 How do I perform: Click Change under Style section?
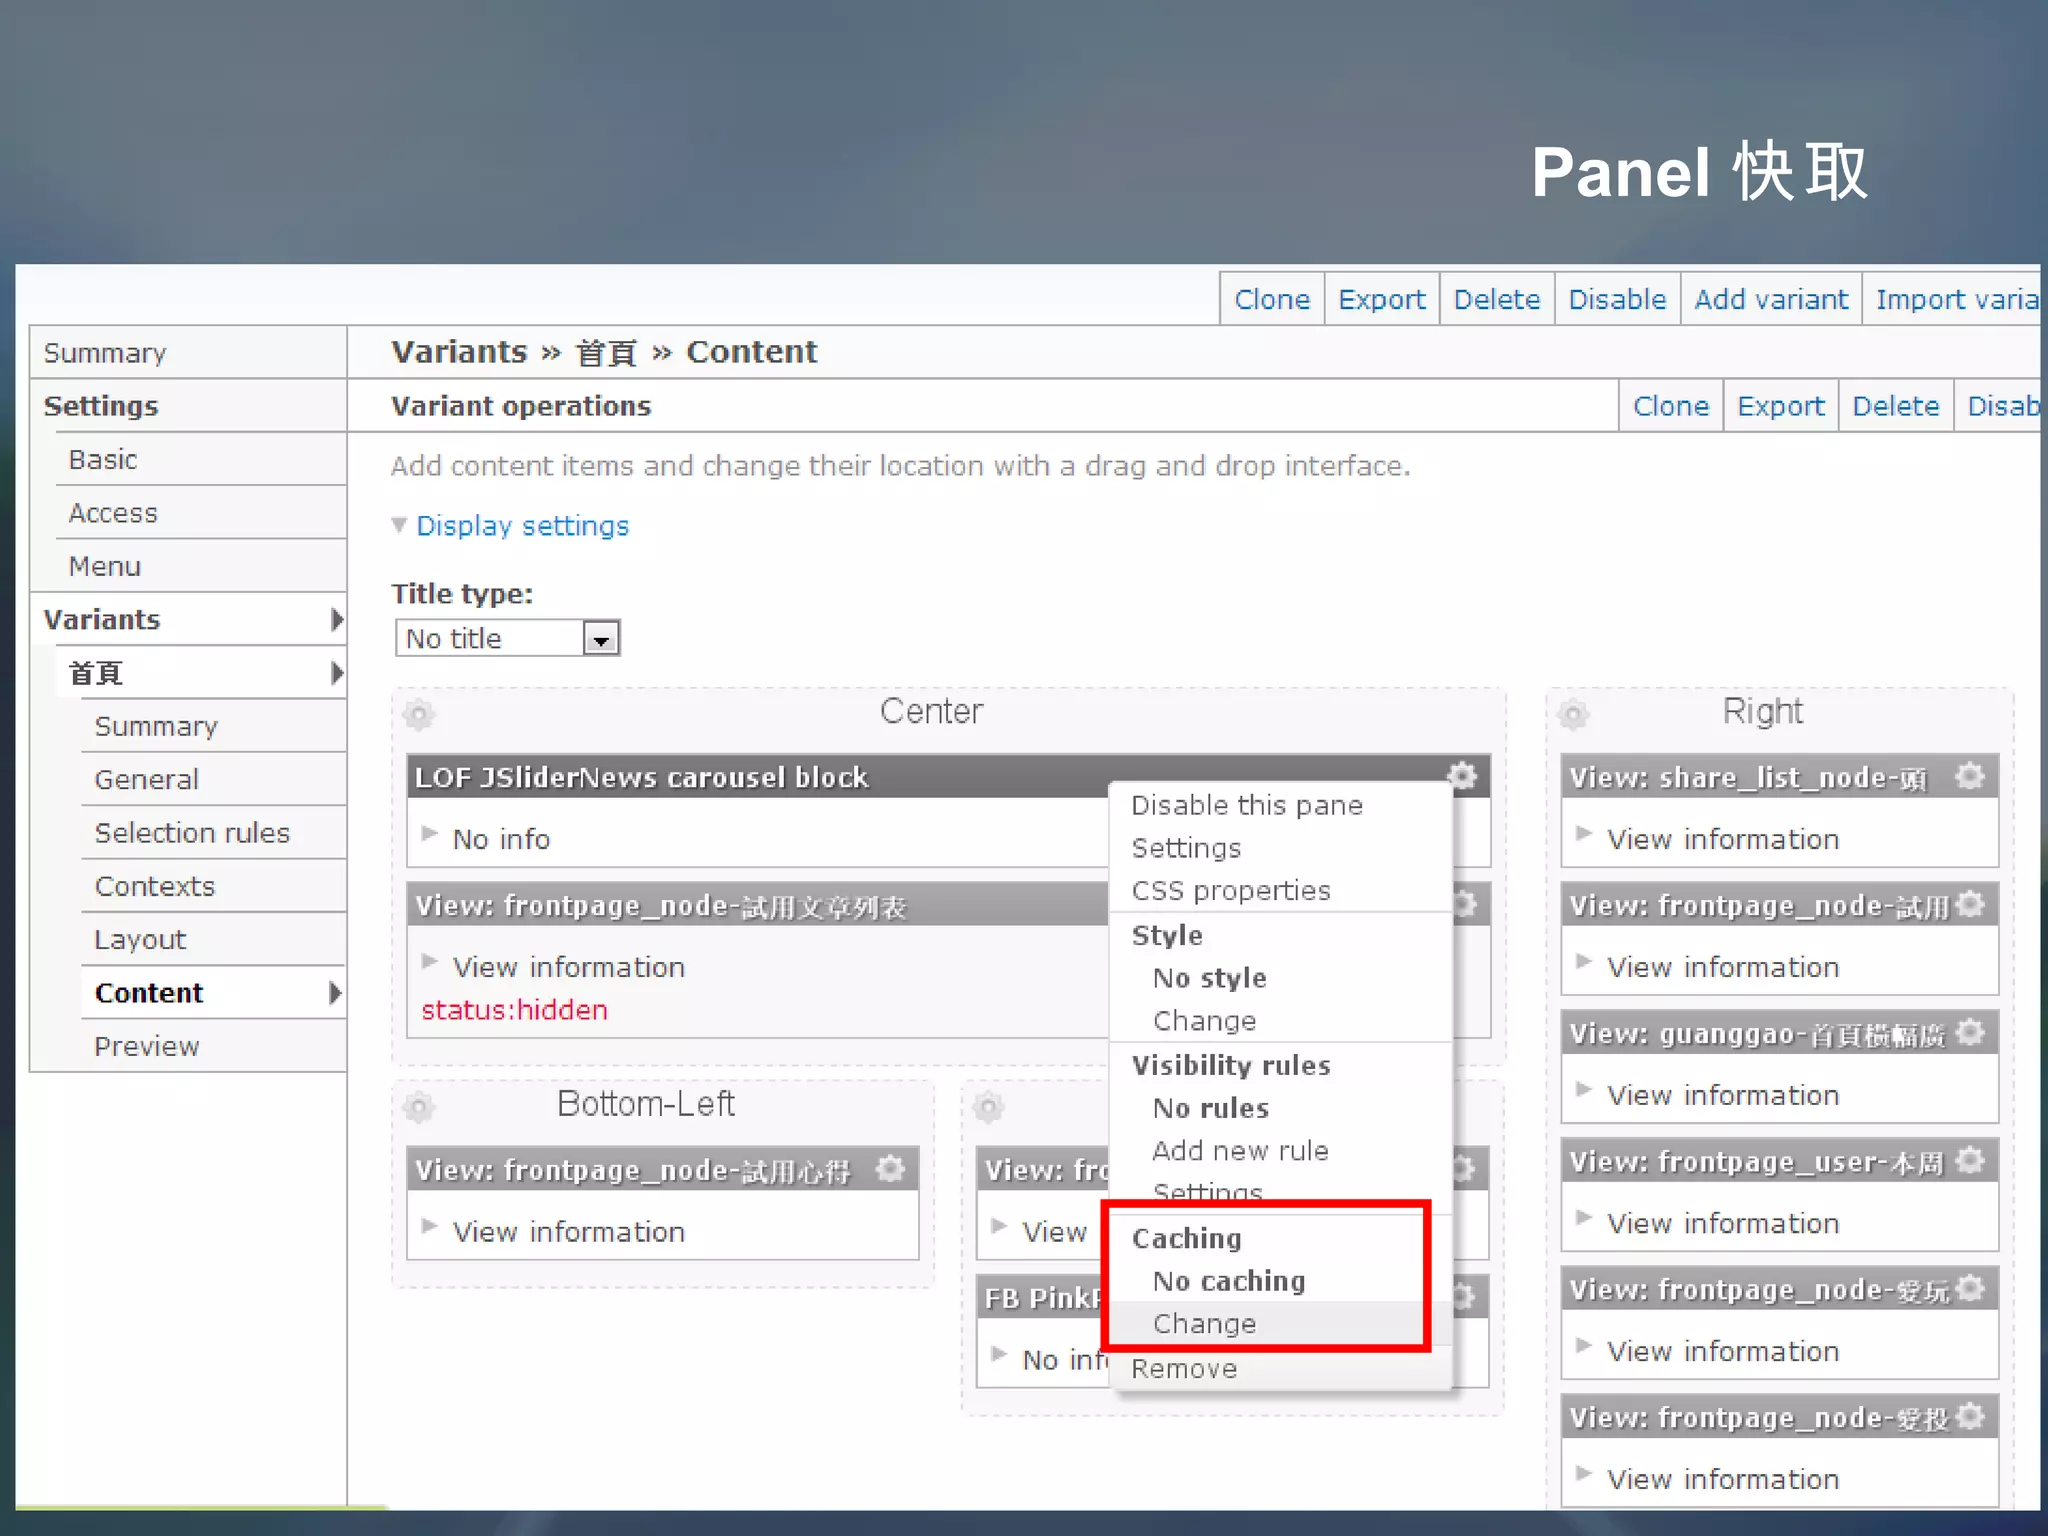1204,1021
